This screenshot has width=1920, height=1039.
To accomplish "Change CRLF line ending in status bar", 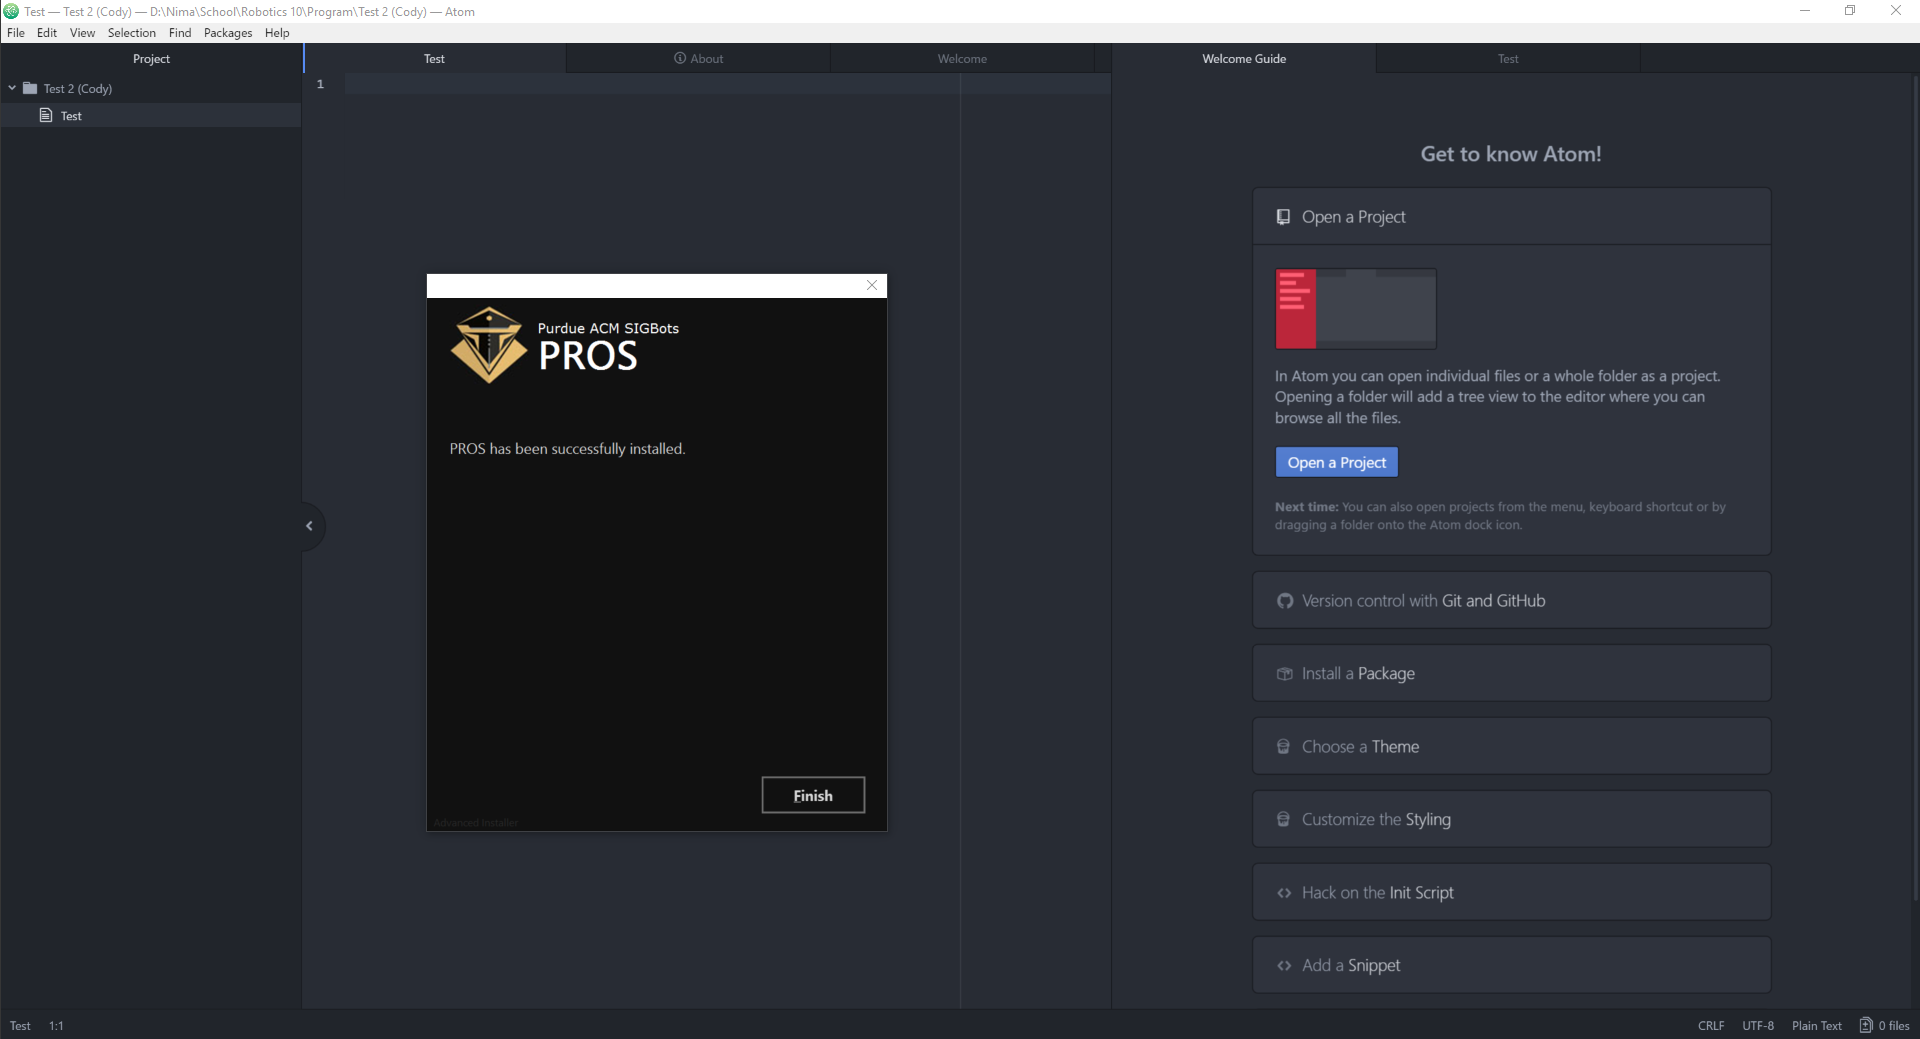I will tap(1710, 1025).
